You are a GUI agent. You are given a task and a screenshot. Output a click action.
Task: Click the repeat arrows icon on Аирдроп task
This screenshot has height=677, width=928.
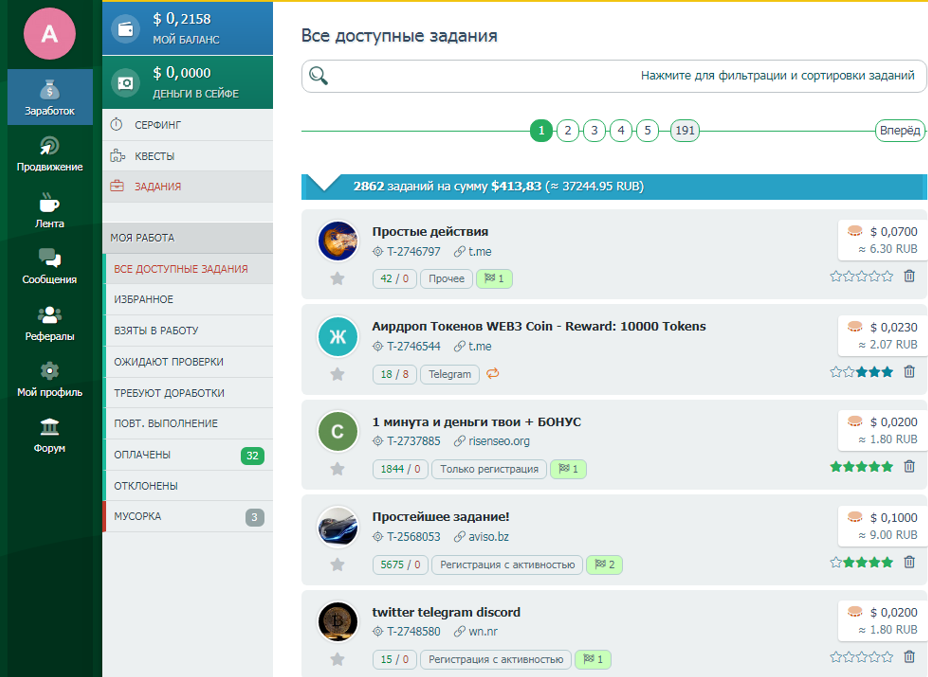[493, 373]
